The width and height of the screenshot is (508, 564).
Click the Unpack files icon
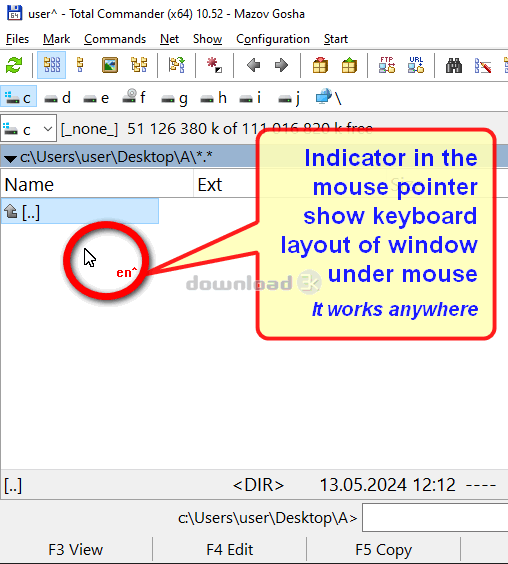349,65
